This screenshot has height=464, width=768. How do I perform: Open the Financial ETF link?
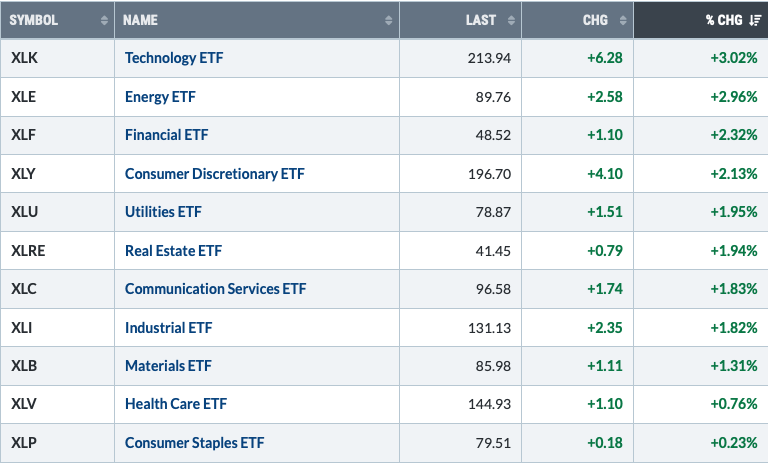coord(168,135)
